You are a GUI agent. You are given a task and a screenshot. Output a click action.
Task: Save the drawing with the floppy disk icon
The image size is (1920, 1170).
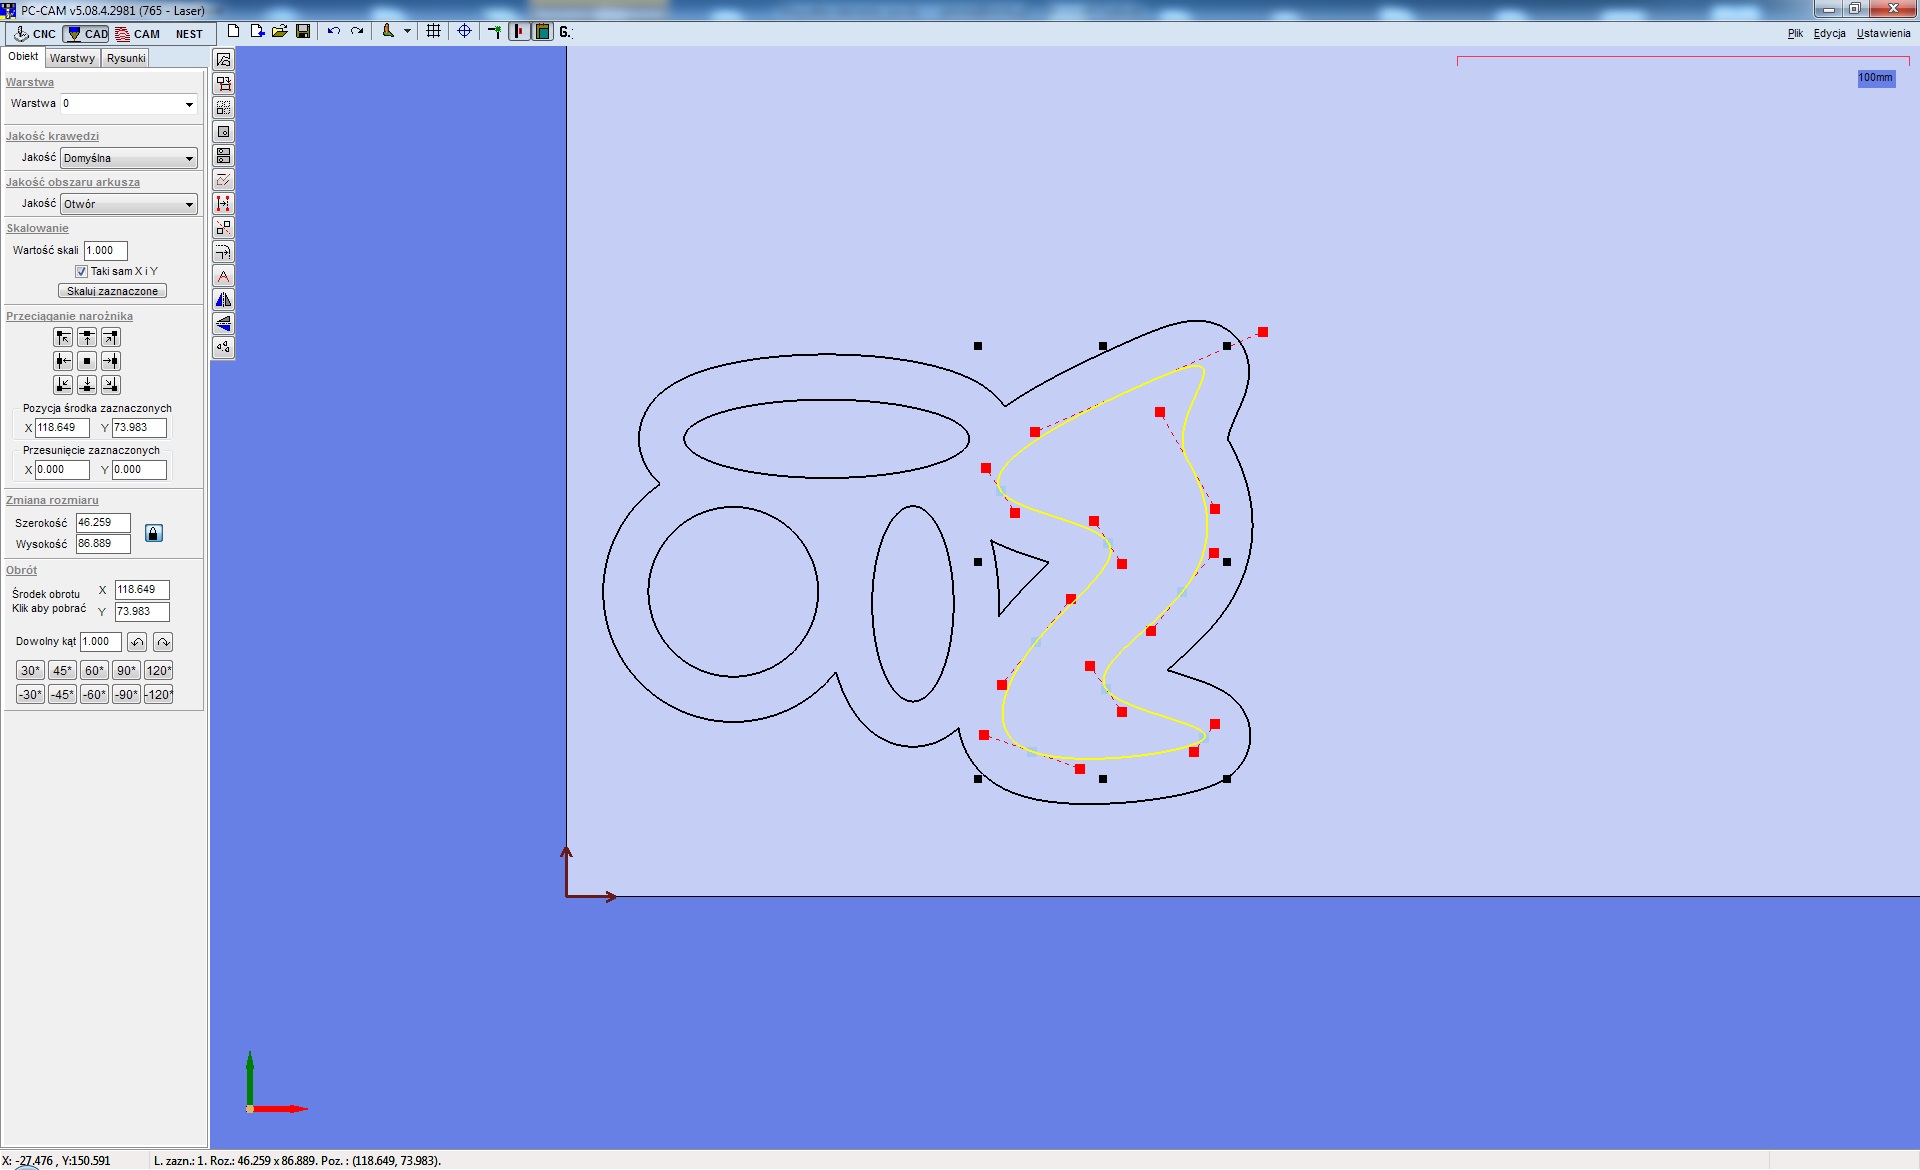303,32
